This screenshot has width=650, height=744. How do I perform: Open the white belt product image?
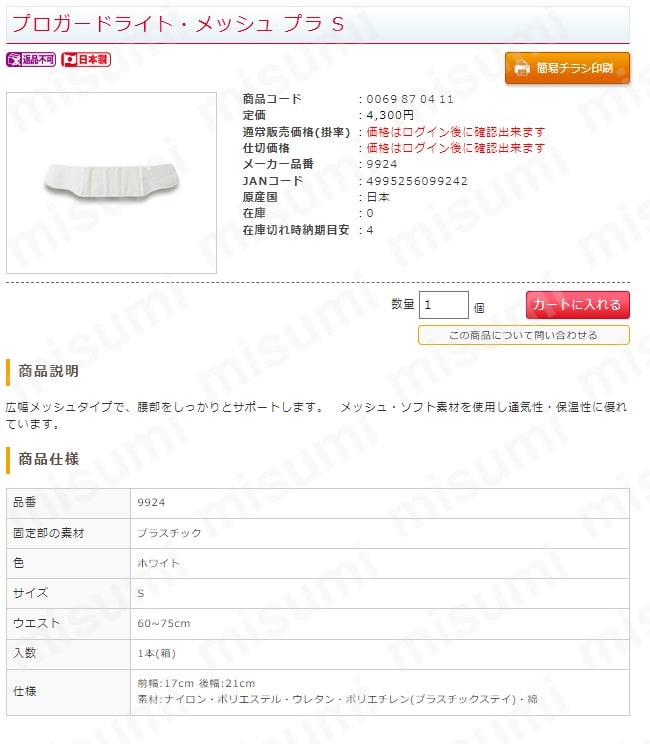coord(111,183)
